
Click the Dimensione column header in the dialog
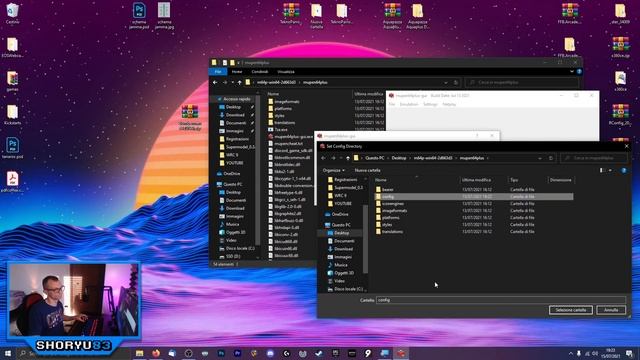point(560,180)
